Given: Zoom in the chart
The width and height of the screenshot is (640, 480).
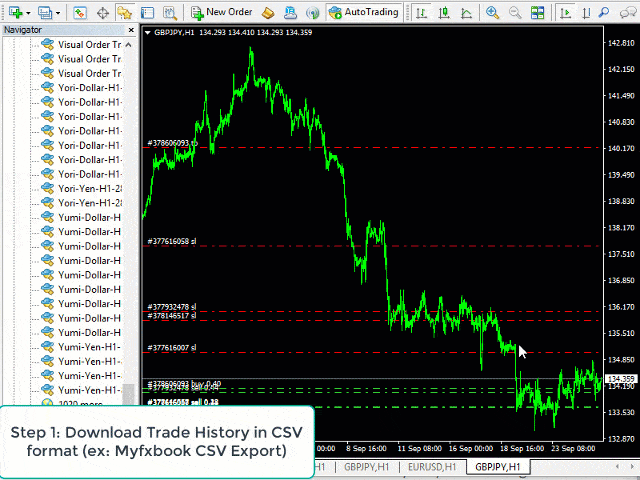Looking at the screenshot, I should (492, 13).
